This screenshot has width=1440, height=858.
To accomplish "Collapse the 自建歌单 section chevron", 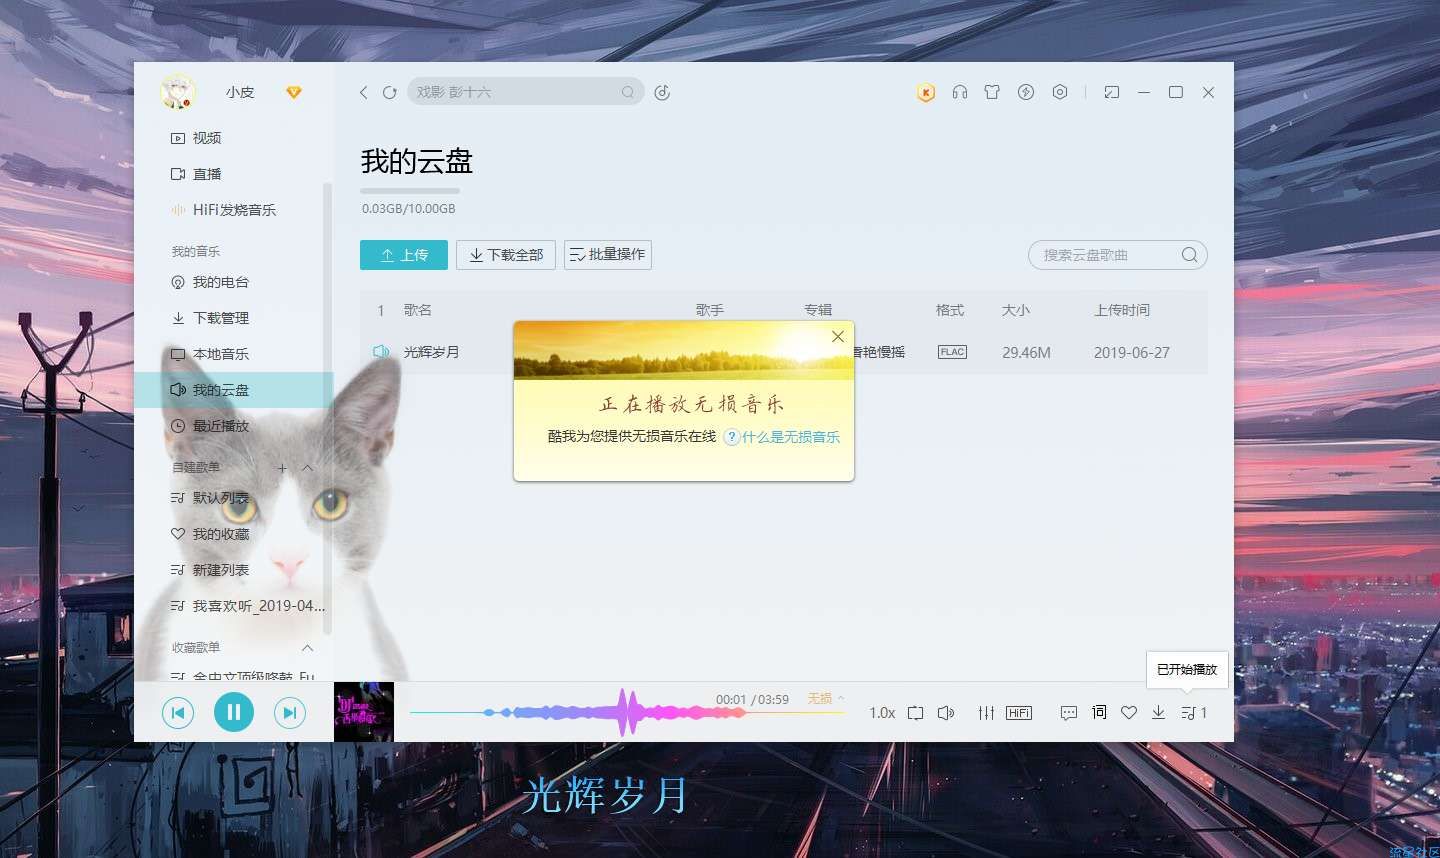I will pos(308,468).
